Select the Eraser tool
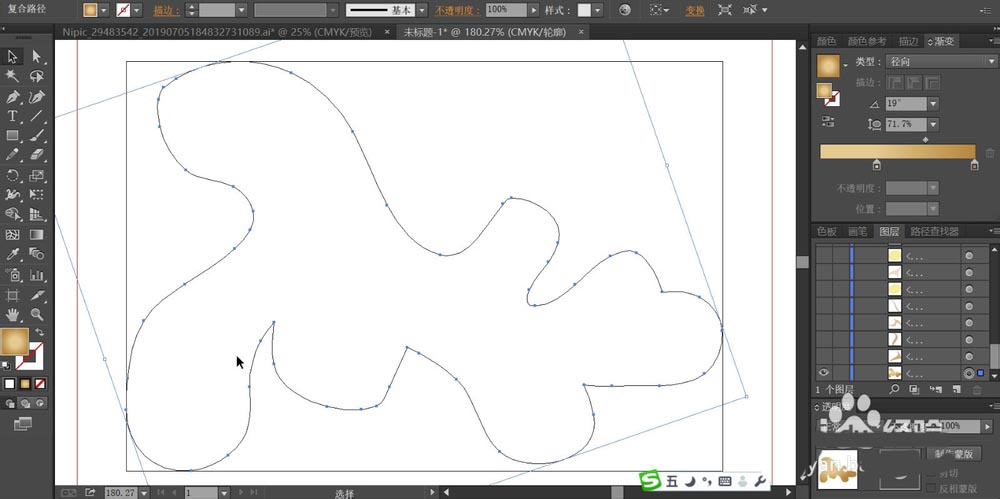Screen dimensions: 1000x499 click(36, 154)
